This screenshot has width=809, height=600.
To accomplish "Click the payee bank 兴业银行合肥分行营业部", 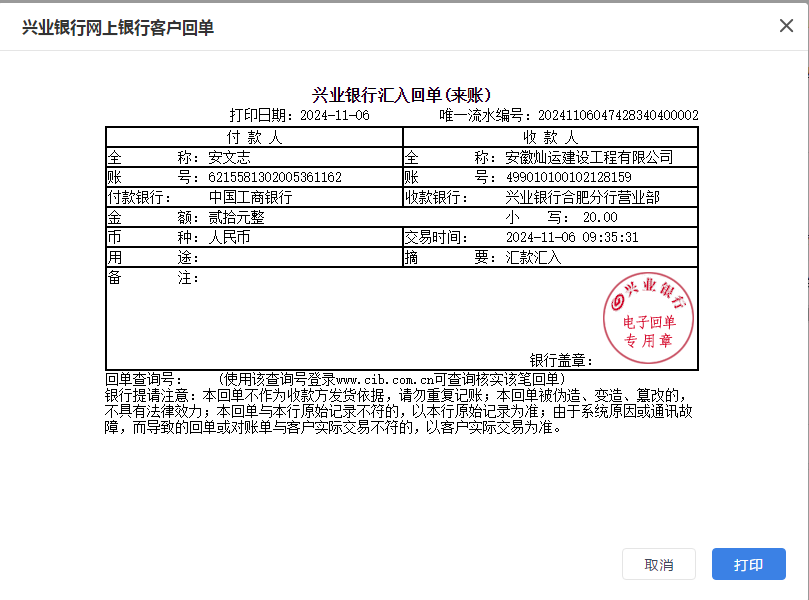I will coord(582,197).
